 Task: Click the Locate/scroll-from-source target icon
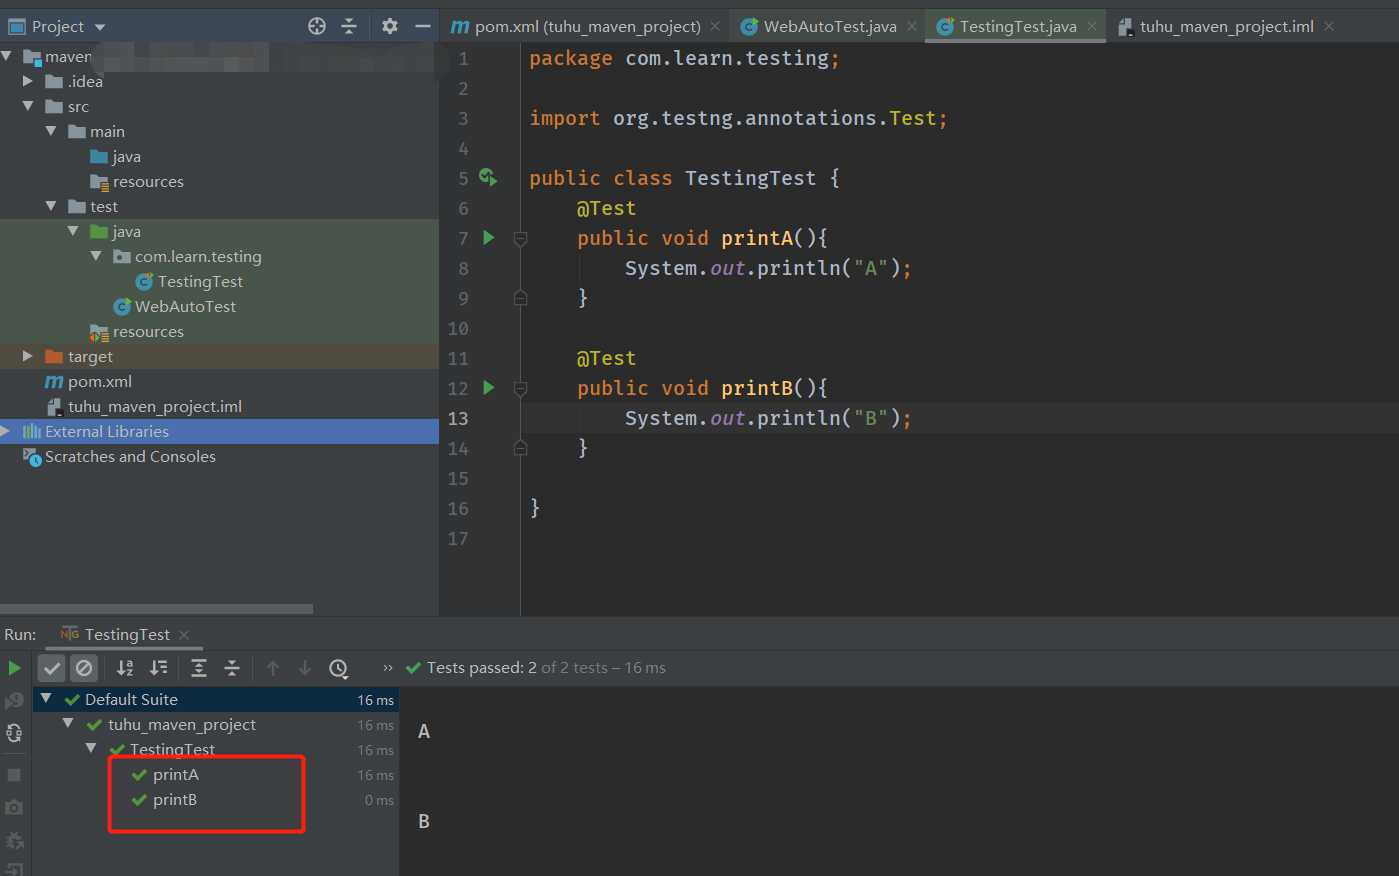click(317, 26)
